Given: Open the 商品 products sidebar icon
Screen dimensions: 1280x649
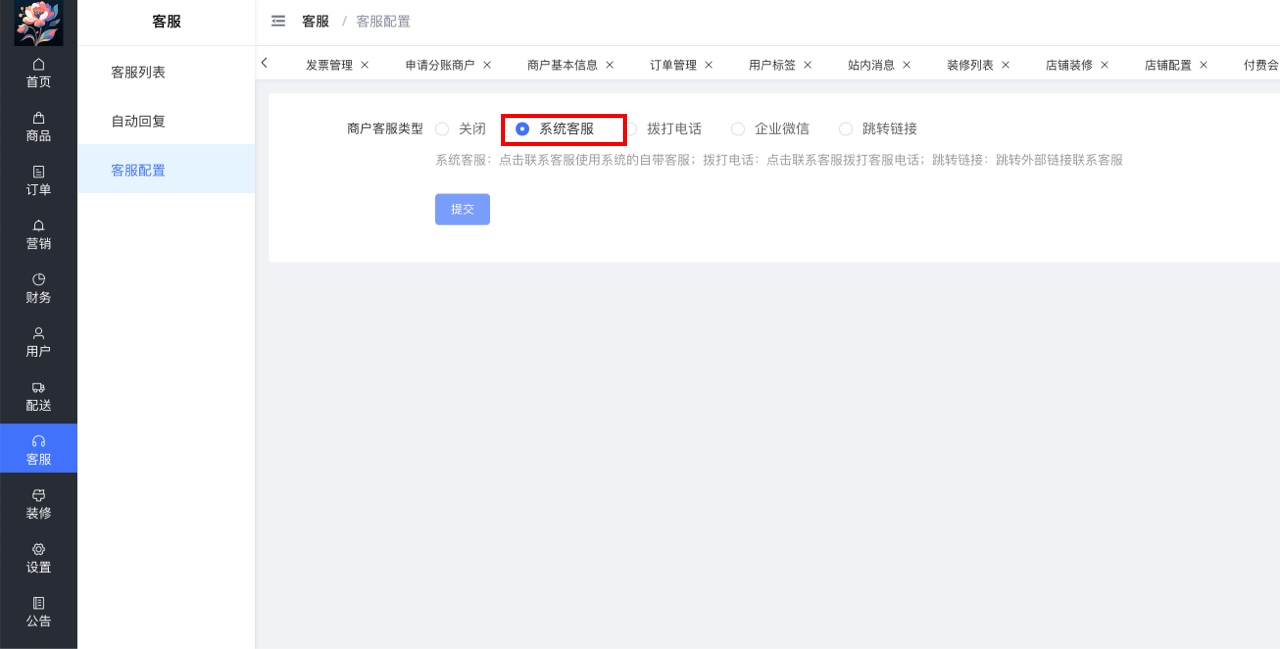Looking at the screenshot, I should tap(38, 127).
